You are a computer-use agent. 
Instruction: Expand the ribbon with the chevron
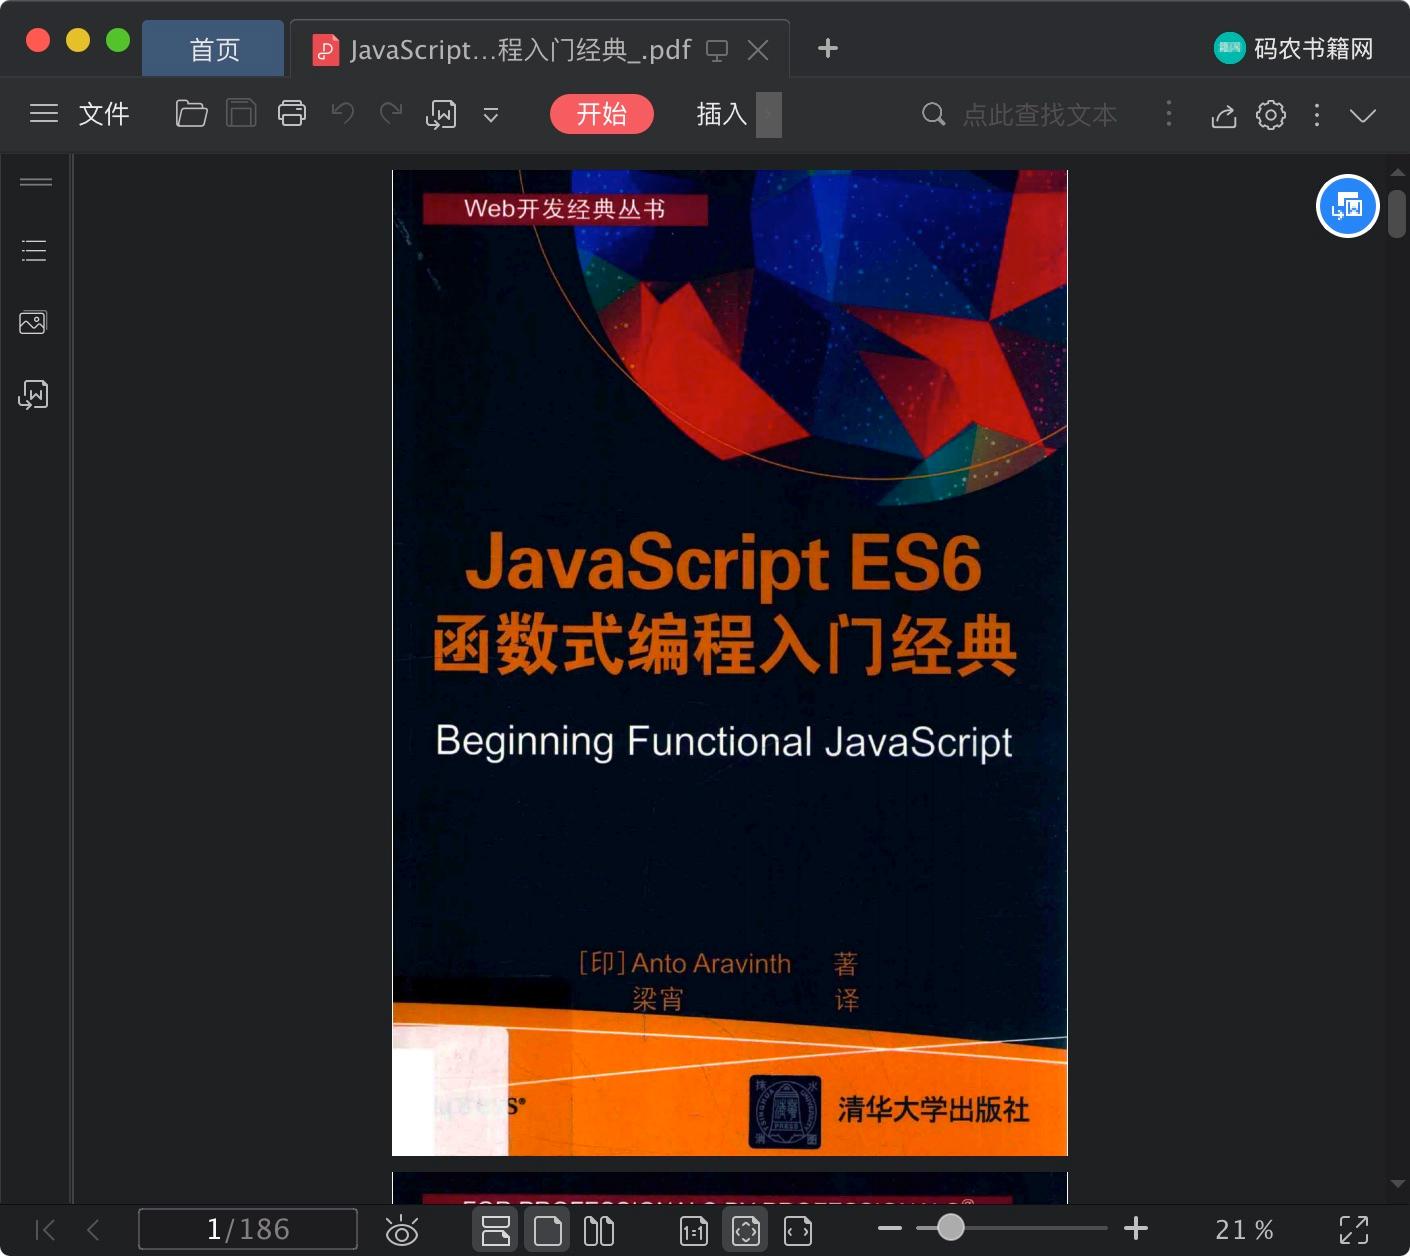pos(1363,115)
